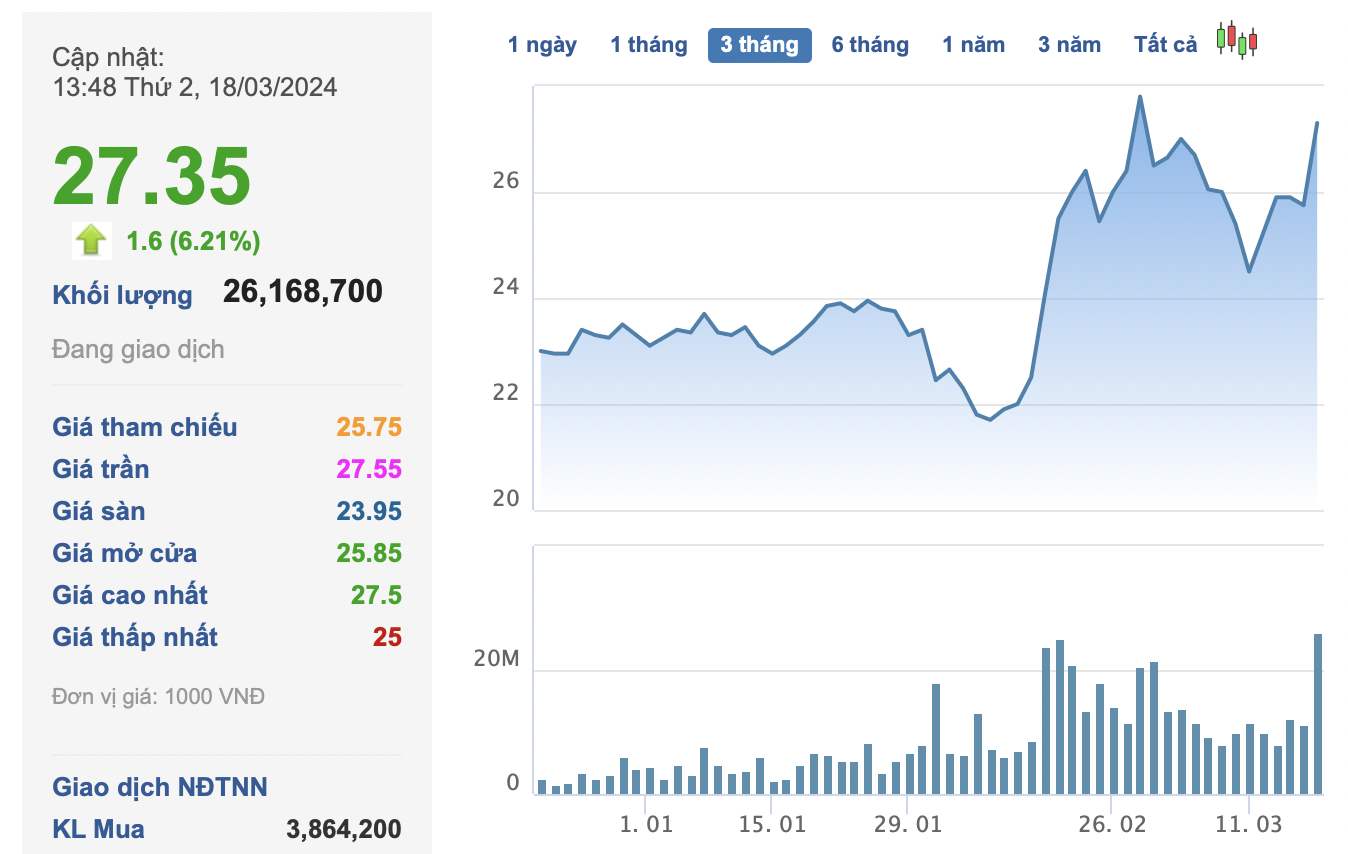Click the 'Đơn vị giá: 1000 VNĐ' note
The image size is (1348, 854).
click(158, 696)
